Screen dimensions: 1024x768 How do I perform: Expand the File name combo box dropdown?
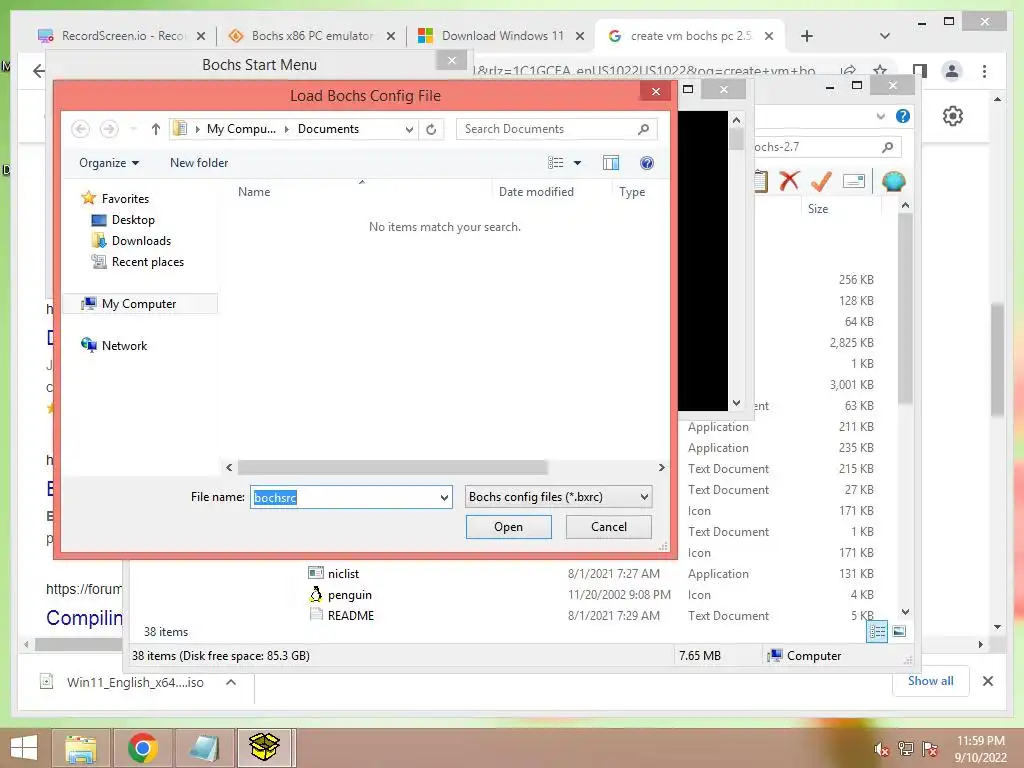444,497
